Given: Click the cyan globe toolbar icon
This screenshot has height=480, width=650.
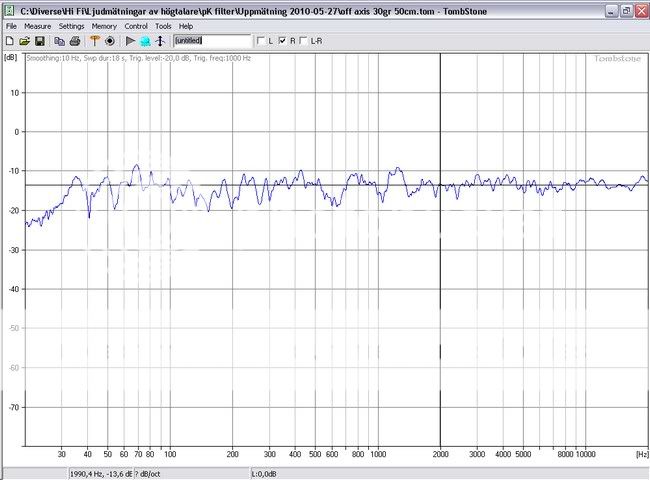Looking at the screenshot, I should (145, 41).
